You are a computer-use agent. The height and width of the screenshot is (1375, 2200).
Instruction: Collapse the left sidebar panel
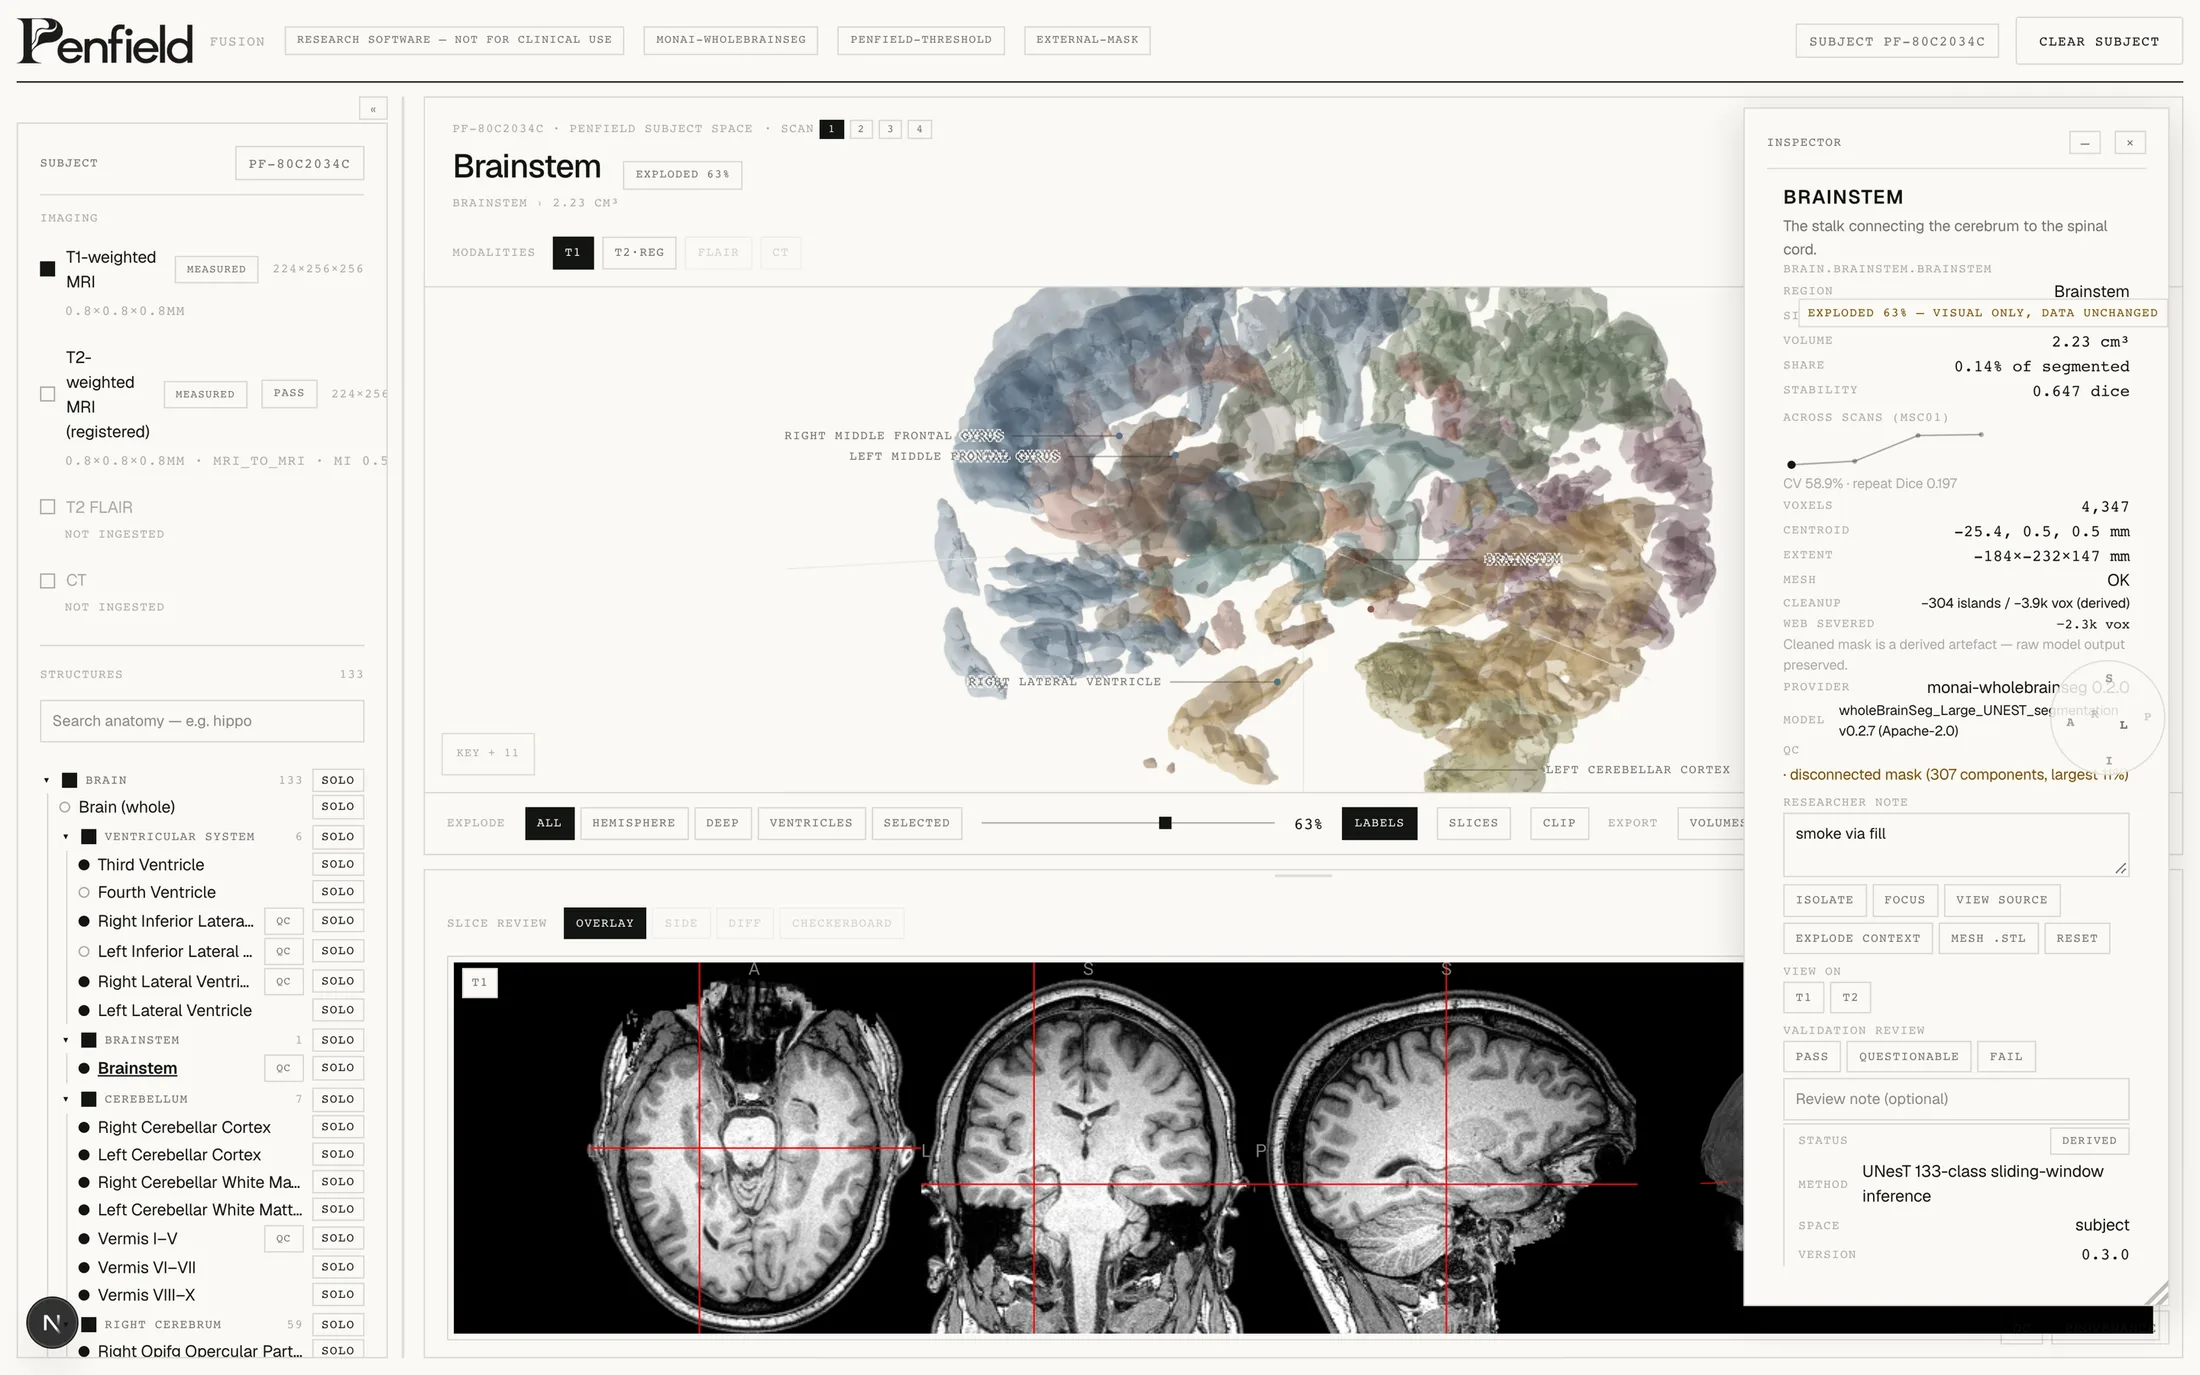(x=373, y=109)
